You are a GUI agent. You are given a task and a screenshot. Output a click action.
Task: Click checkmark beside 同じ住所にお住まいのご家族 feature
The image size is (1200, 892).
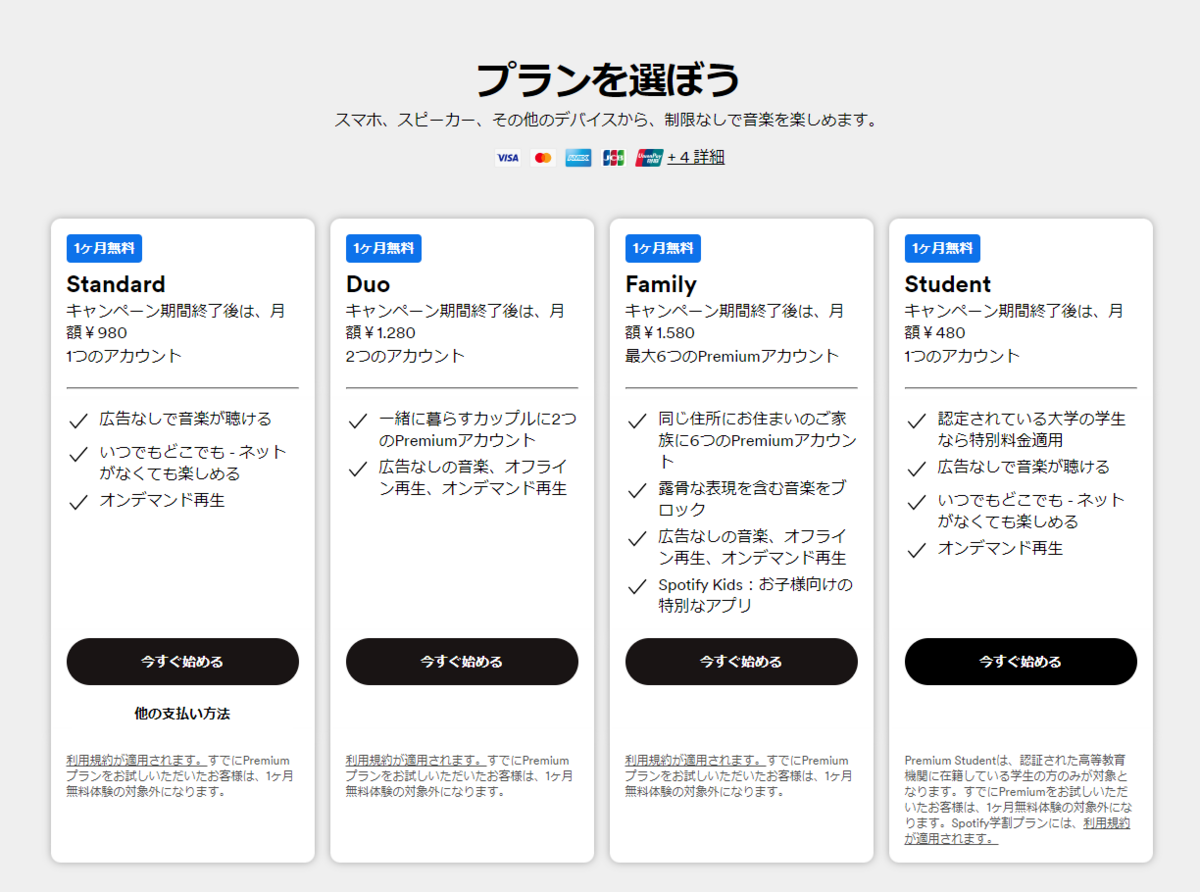tap(637, 421)
